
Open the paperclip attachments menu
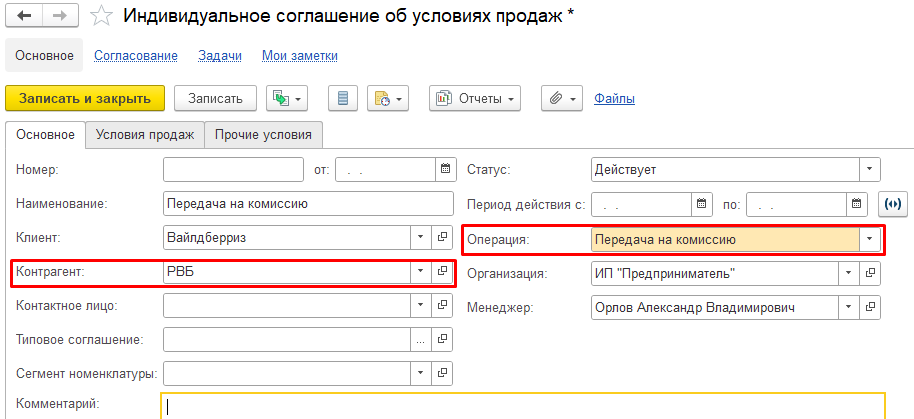tap(562, 98)
